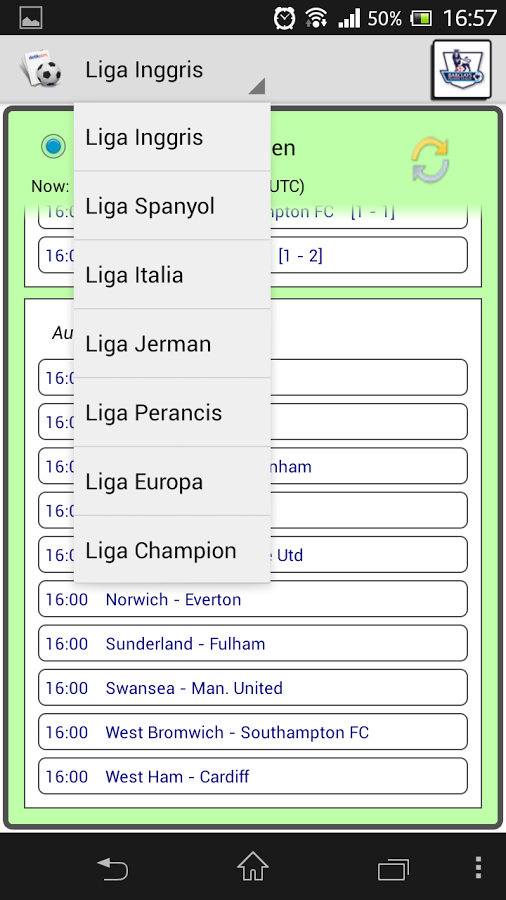Screen dimensions: 506x900
Task: Open the West Ham - Cardiff fixture
Action: [253, 776]
